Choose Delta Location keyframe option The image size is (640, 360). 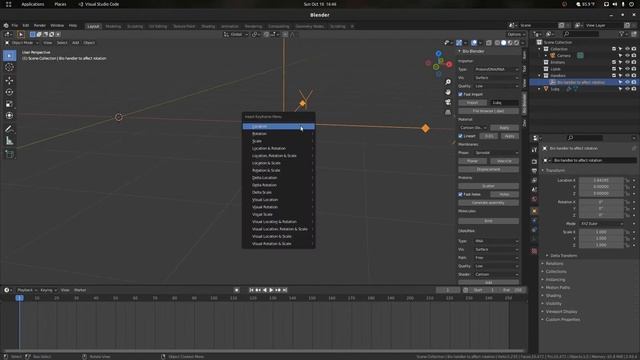[279, 178]
